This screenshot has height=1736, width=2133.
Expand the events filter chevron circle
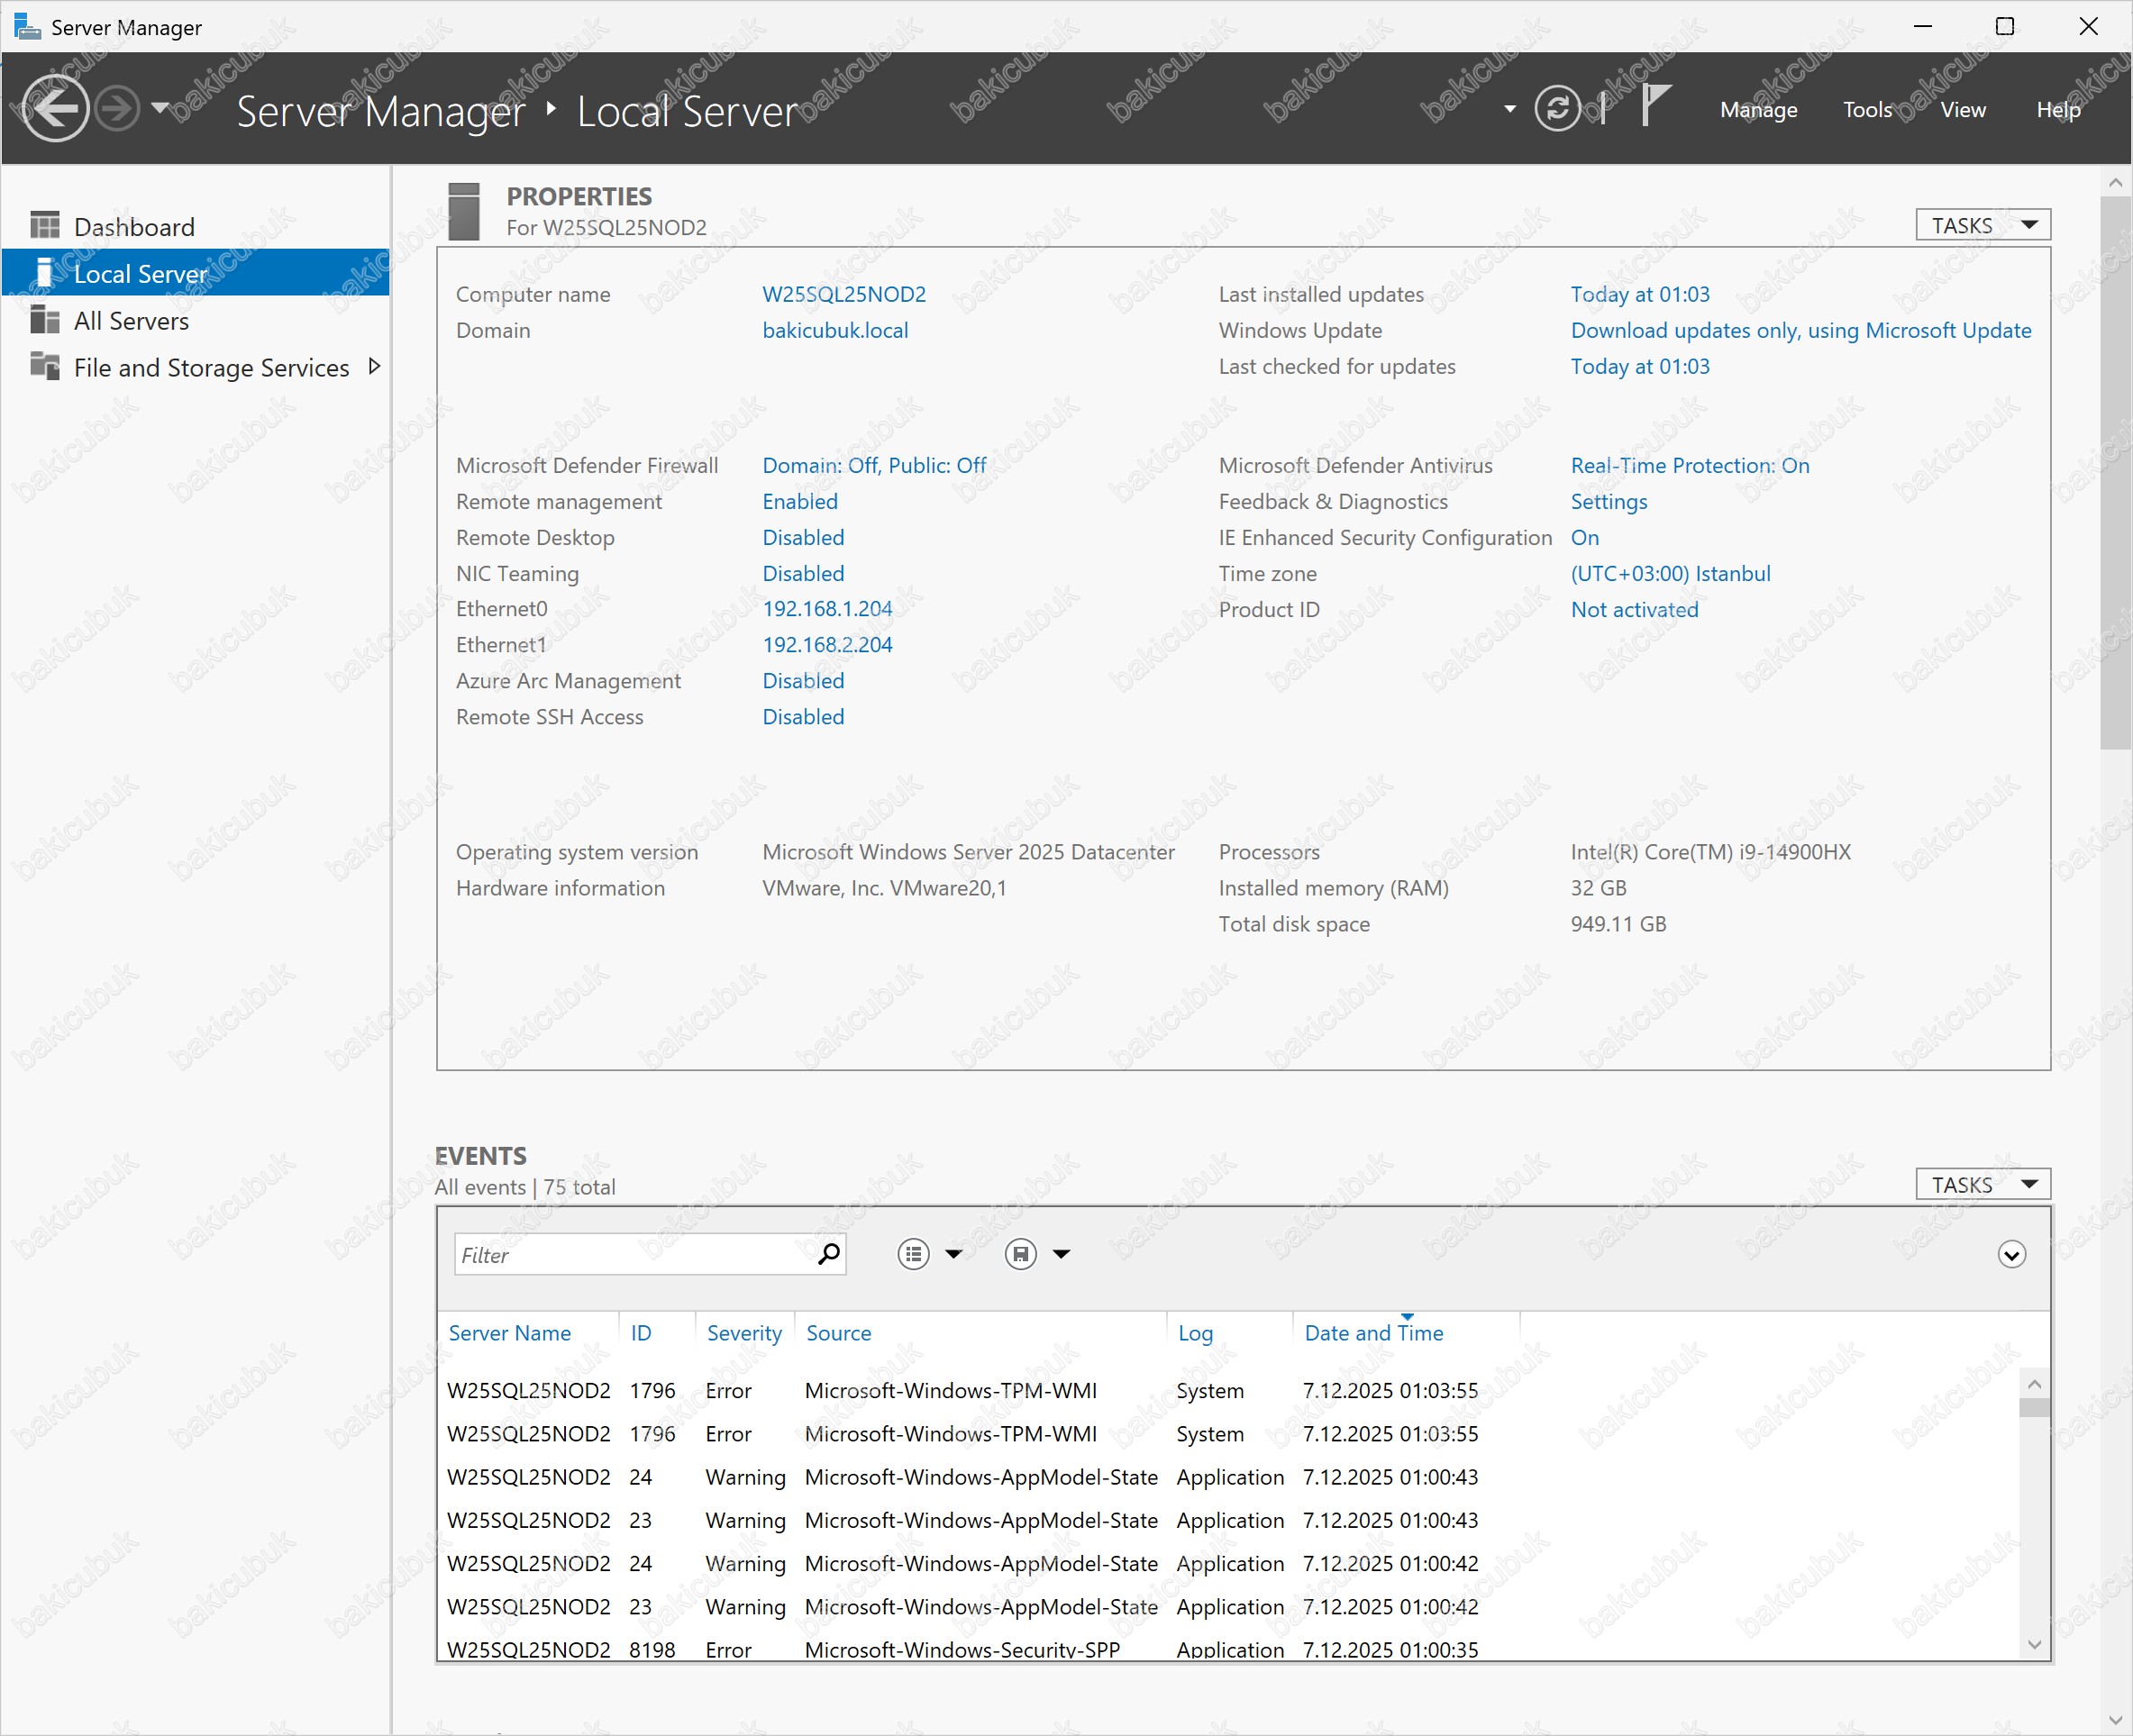point(2011,1254)
